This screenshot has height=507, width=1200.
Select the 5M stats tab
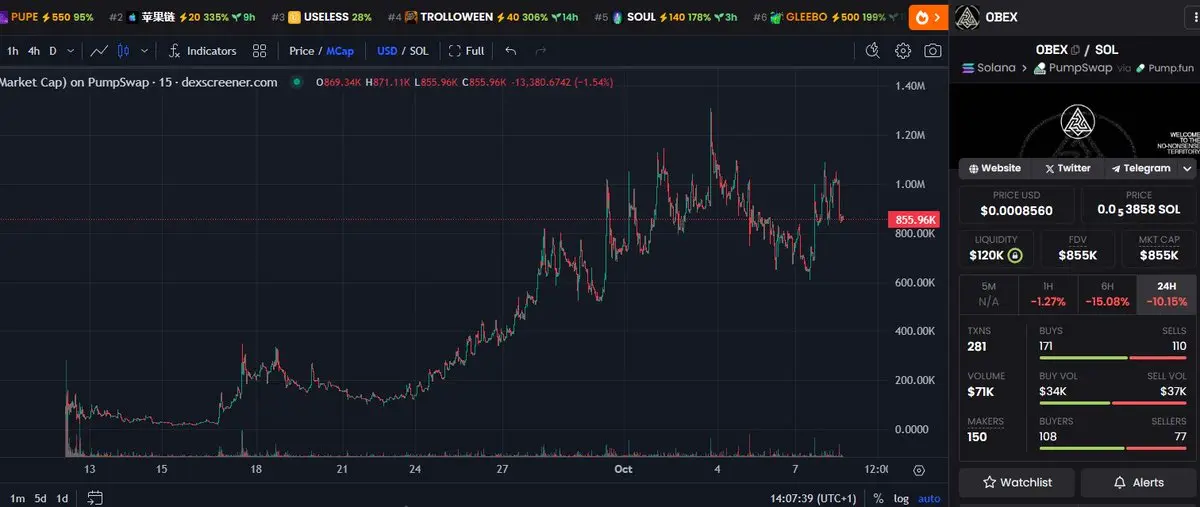(x=988, y=293)
